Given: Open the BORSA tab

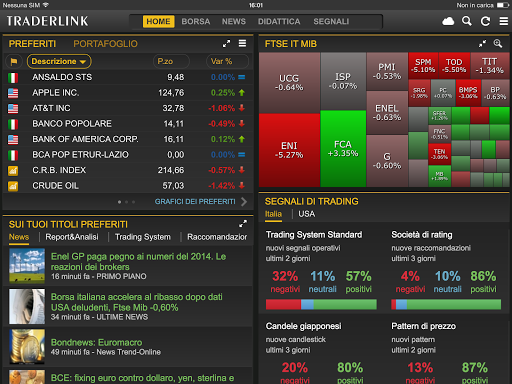Looking at the screenshot, I should click(x=196, y=21).
